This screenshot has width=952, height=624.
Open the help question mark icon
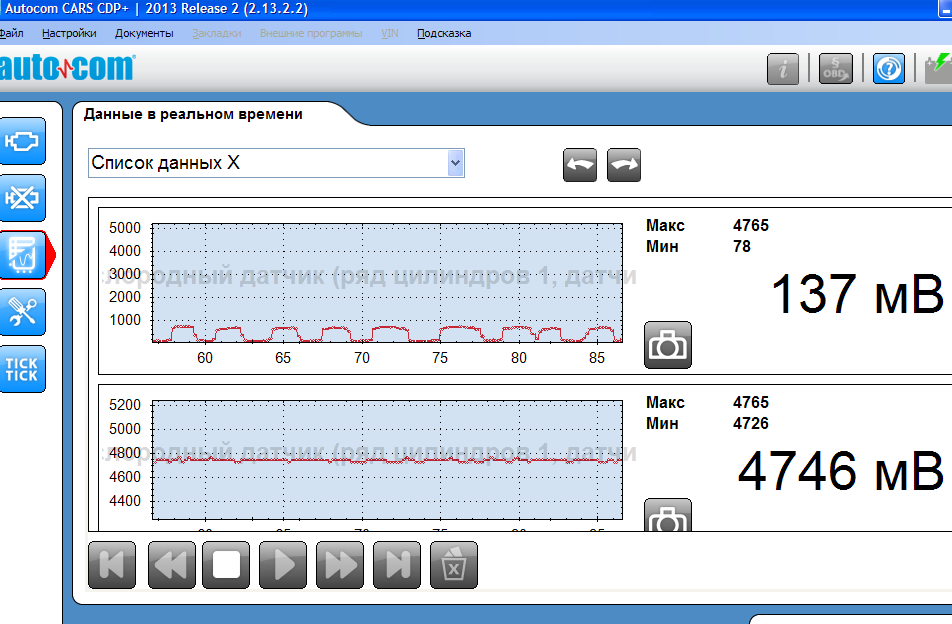888,68
